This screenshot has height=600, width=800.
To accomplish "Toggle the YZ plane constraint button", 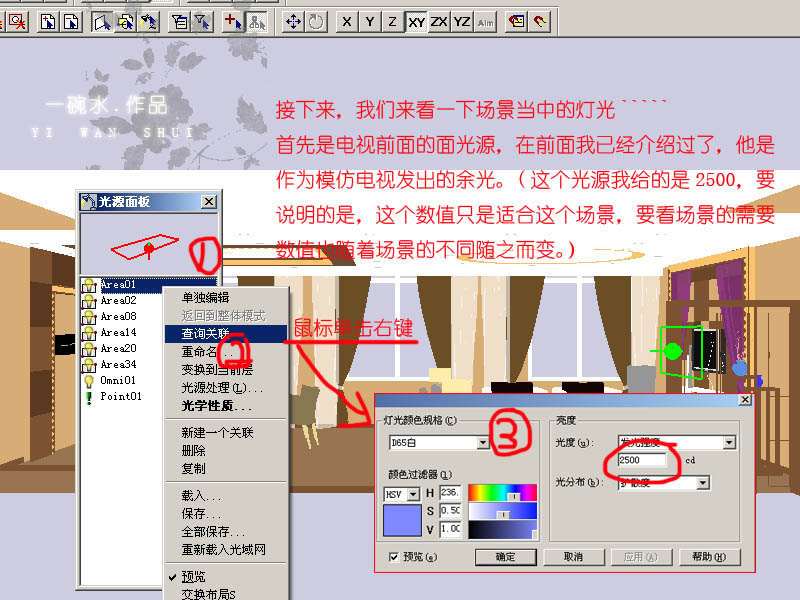I will pyautogui.click(x=462, y=22).
